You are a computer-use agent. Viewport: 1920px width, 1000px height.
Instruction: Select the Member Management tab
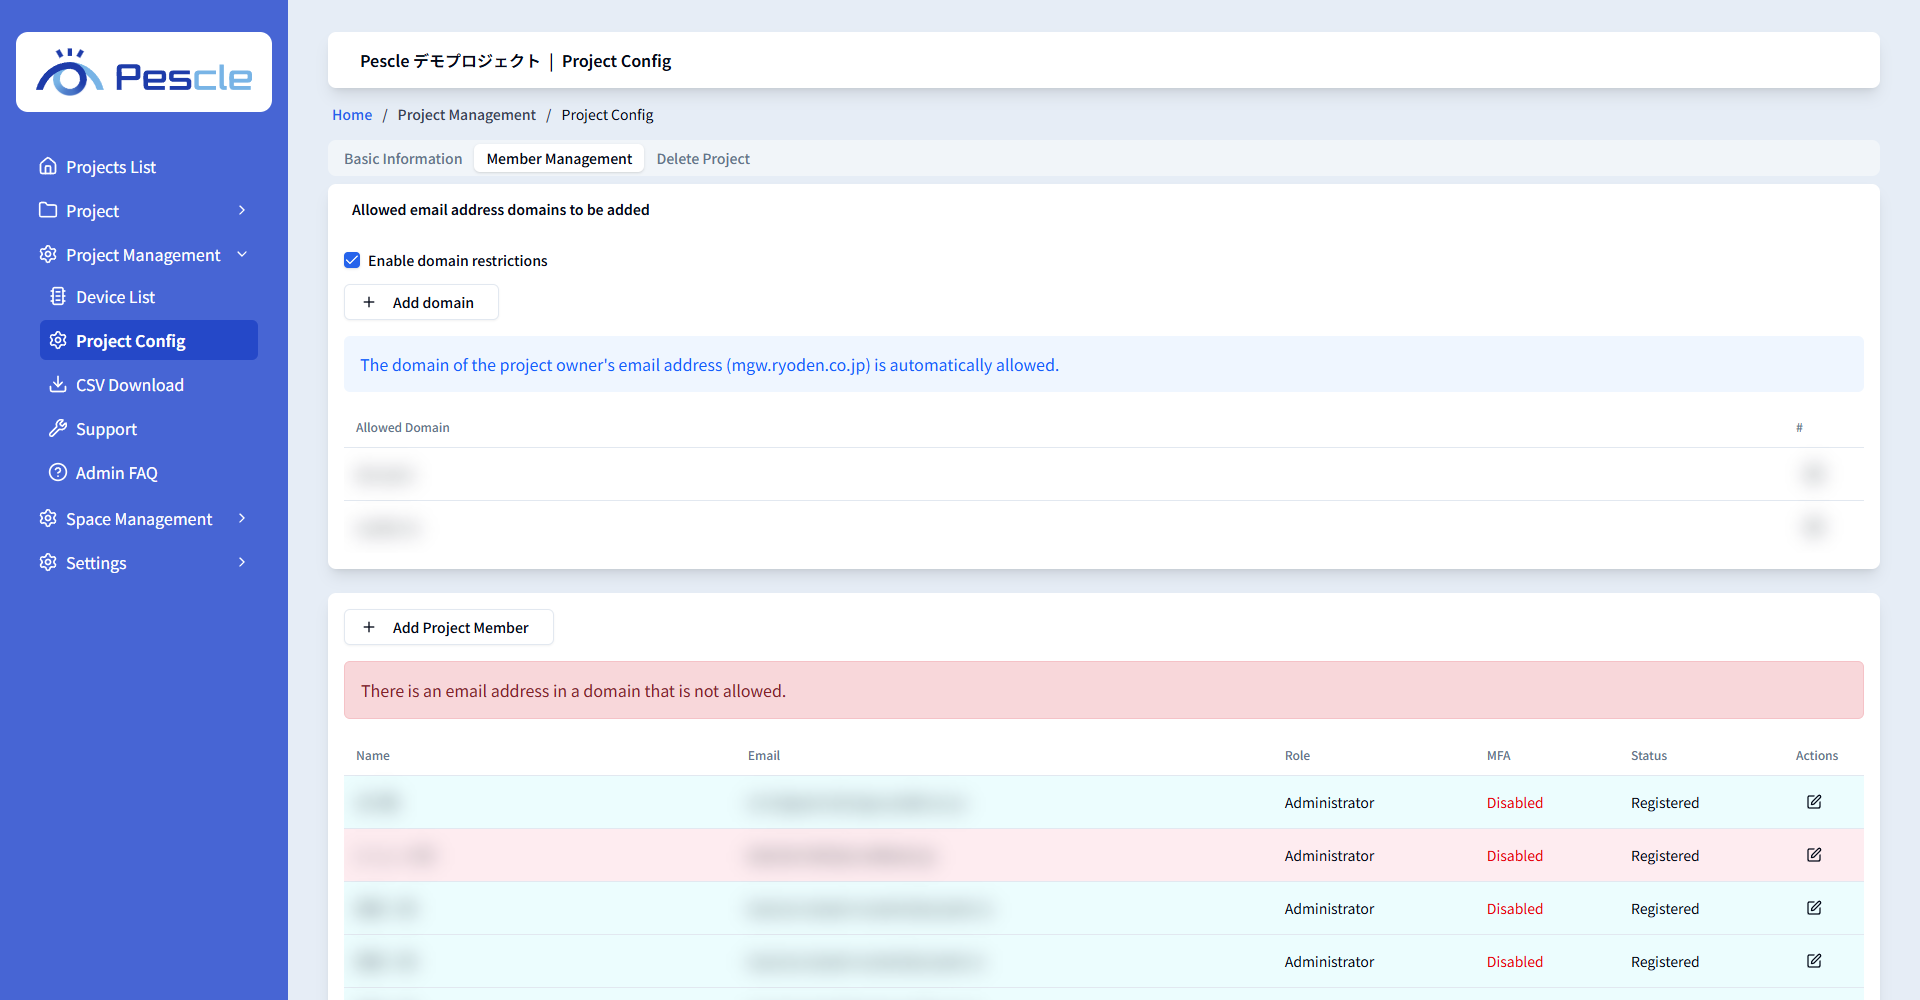point(559,159)
